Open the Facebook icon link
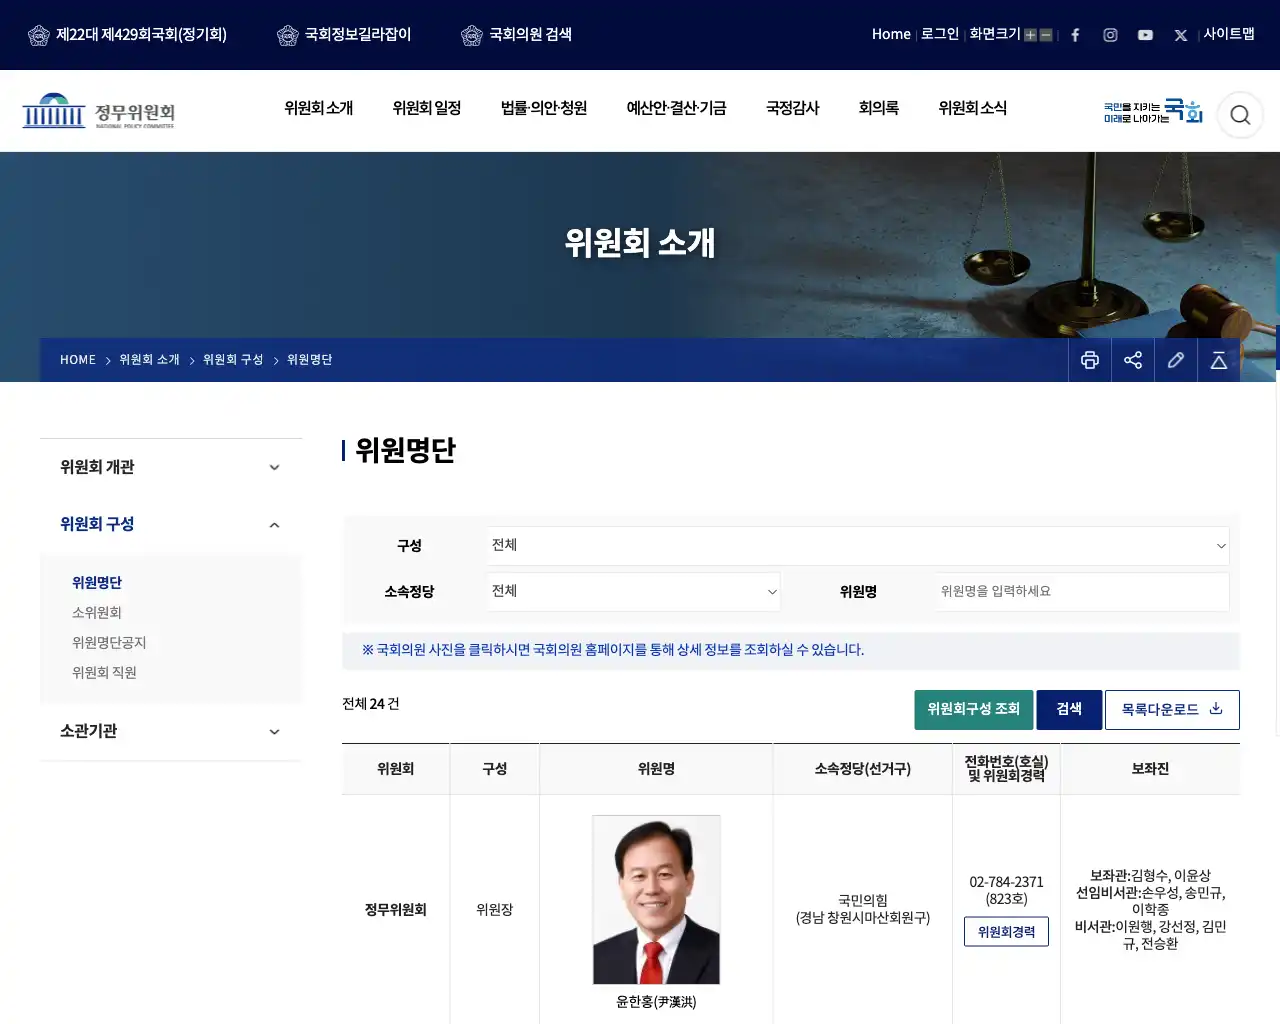Screen dimensions: 1280x1024 click(1075, 35)
